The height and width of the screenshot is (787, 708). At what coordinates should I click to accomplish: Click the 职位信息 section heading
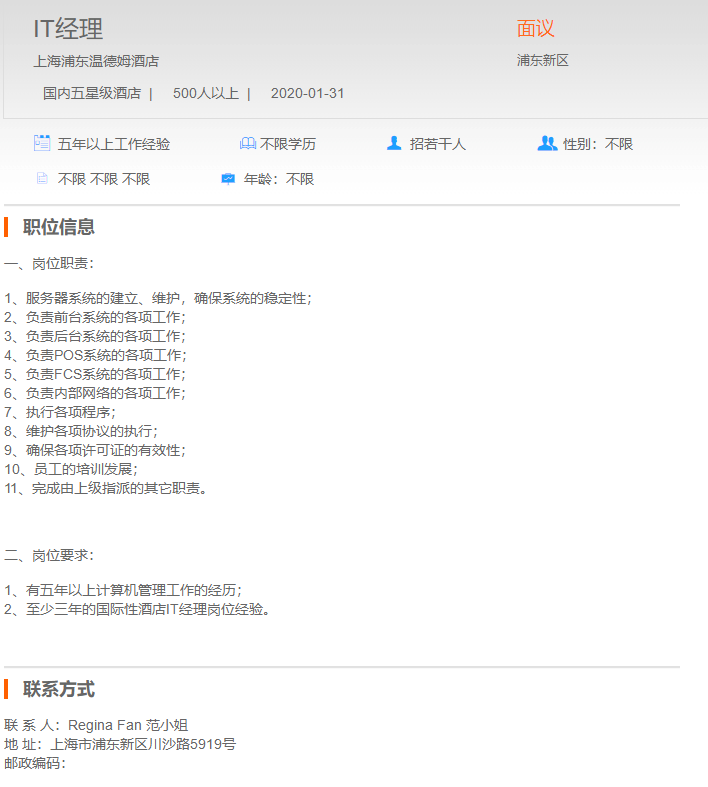pos(59,227)
